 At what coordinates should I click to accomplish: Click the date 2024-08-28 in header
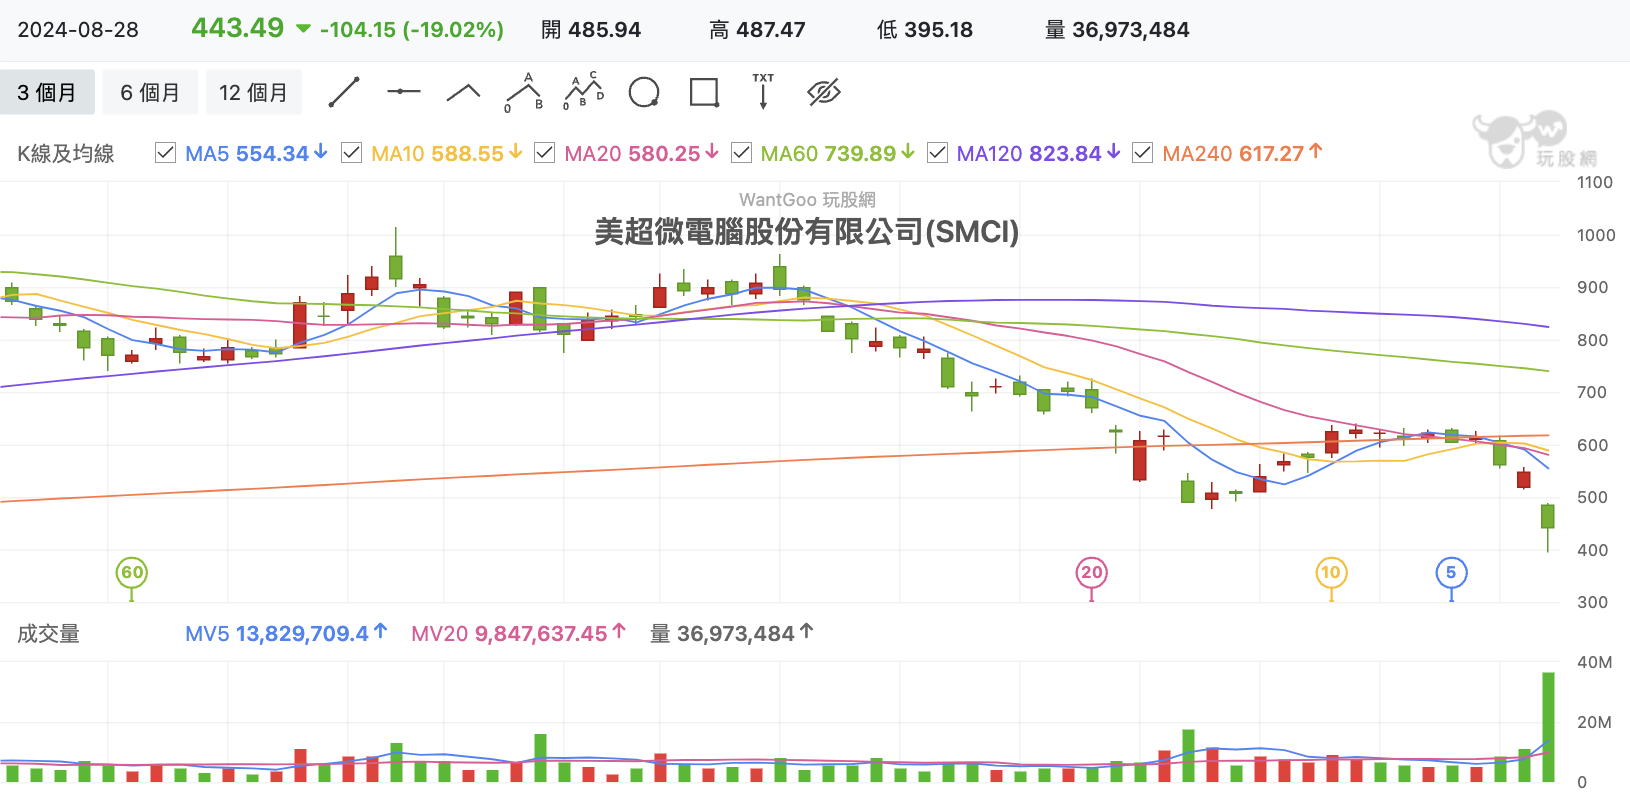point(78,30)
